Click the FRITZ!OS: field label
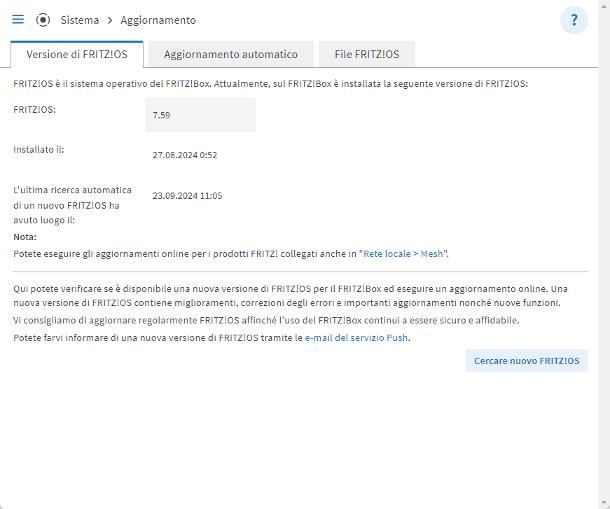610x509 pixels. [35, 110]
